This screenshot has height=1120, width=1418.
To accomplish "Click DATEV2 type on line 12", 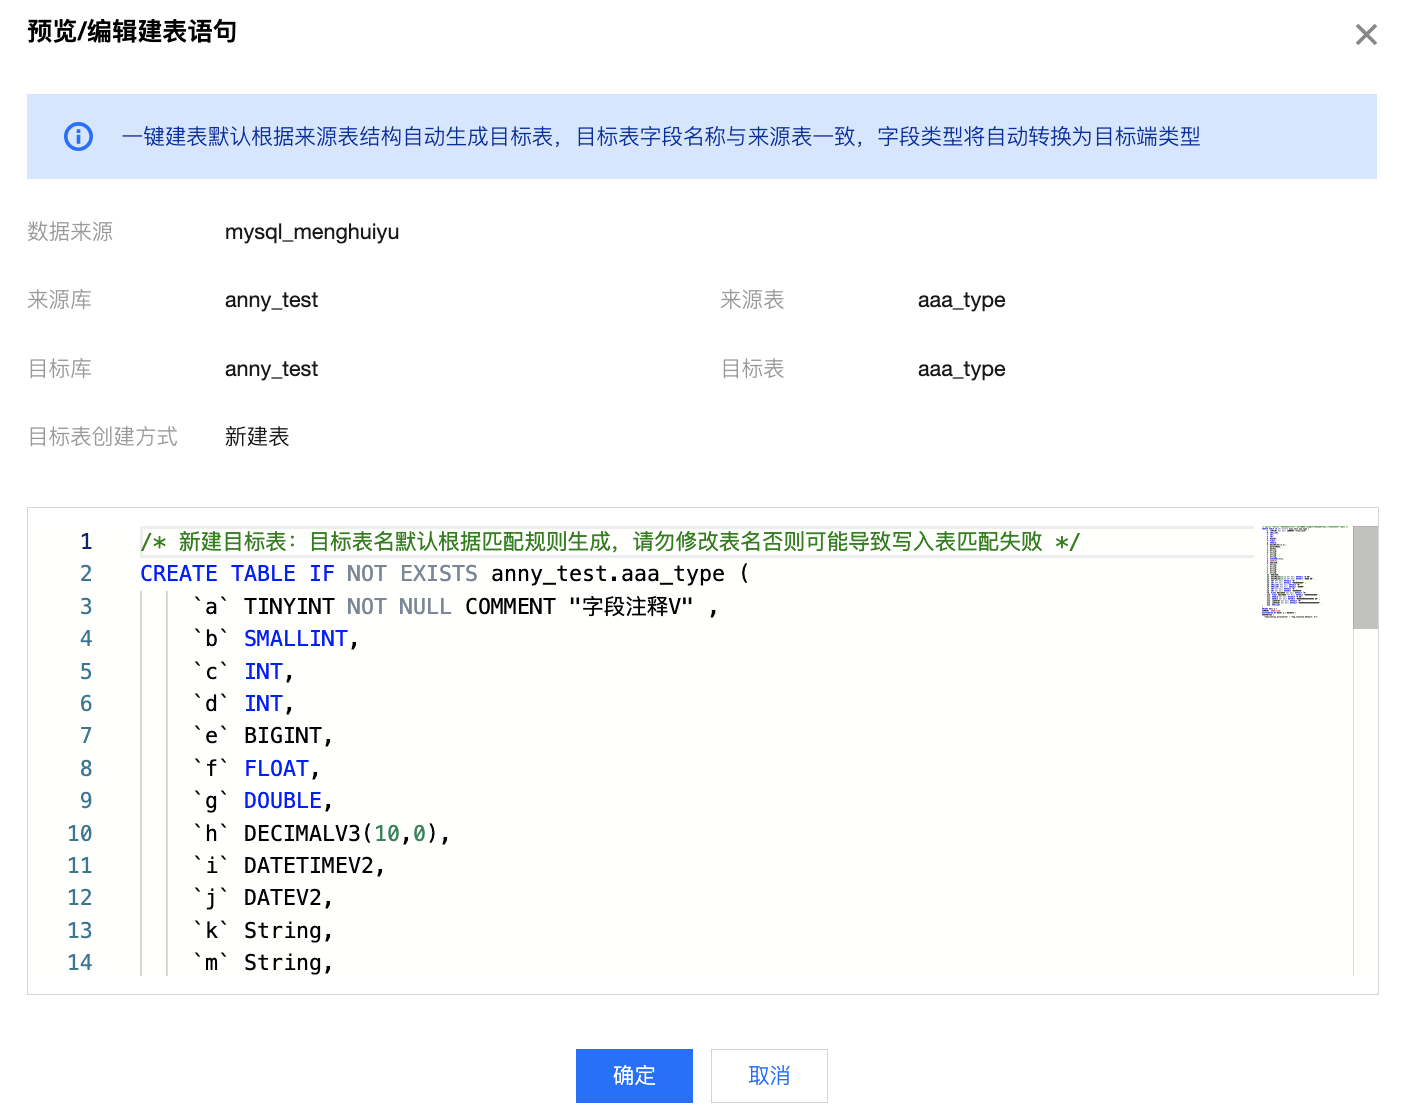I will (x=283, y=898).
